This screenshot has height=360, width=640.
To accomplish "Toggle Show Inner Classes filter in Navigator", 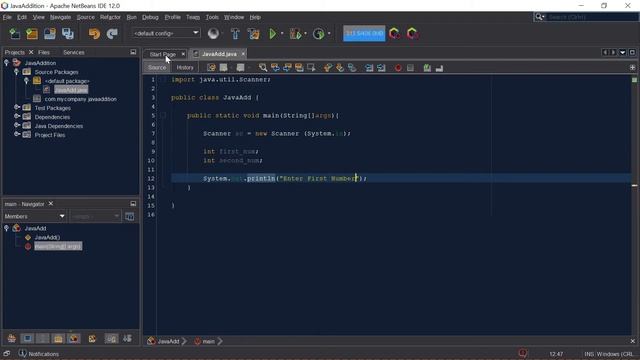I will pyautogui.click(x=74, y=338).
